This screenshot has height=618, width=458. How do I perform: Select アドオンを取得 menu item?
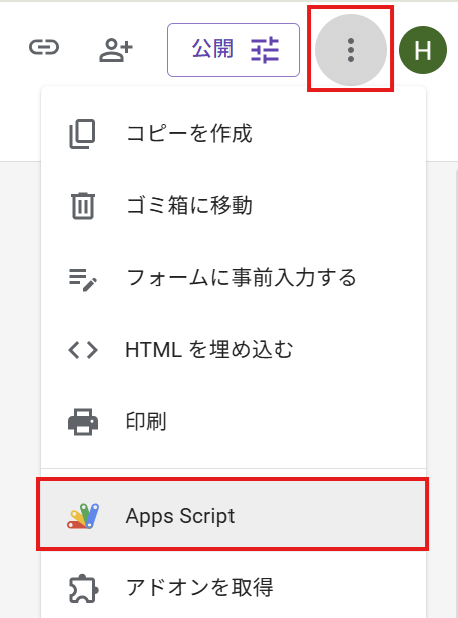[233, 588]
